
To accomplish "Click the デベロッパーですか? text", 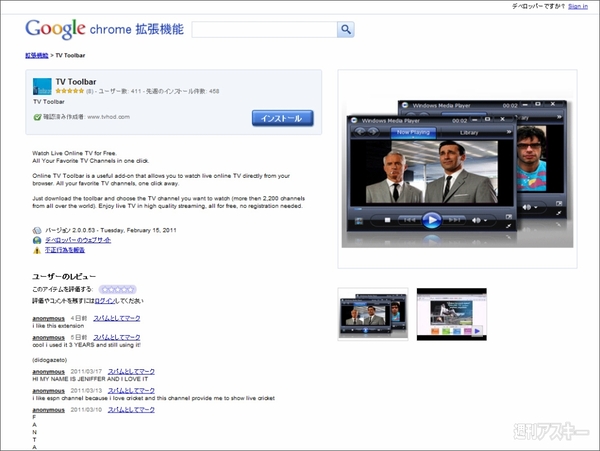I will (x=538, y=7).
